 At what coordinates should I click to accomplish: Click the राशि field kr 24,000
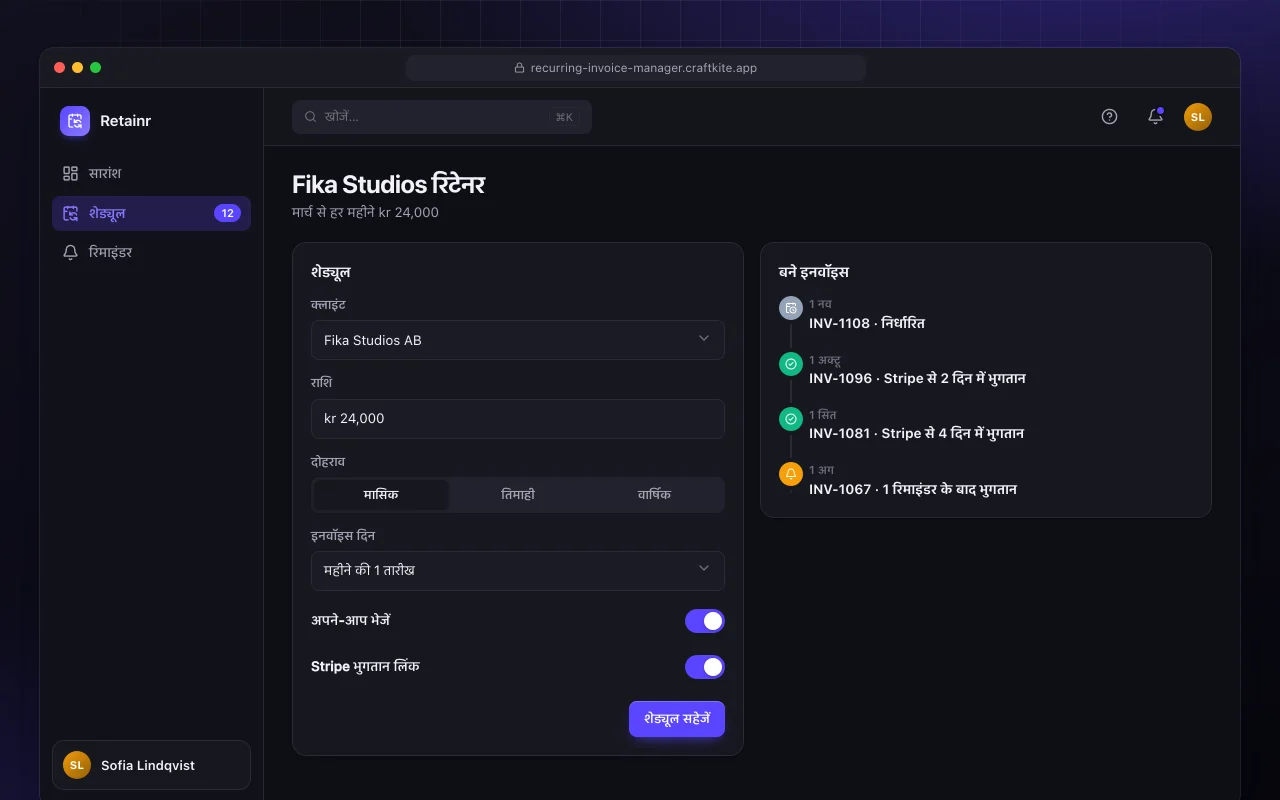pyautogui.click(x=518, y=418)
